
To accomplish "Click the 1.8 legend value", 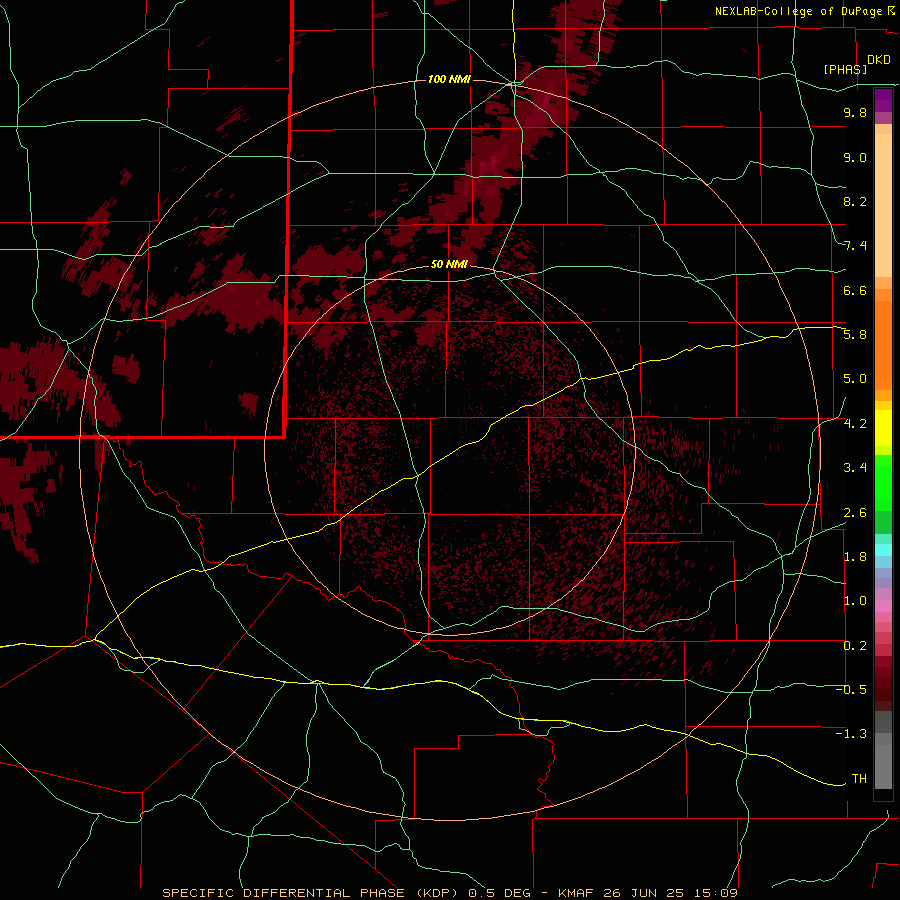I will (855, 557).
